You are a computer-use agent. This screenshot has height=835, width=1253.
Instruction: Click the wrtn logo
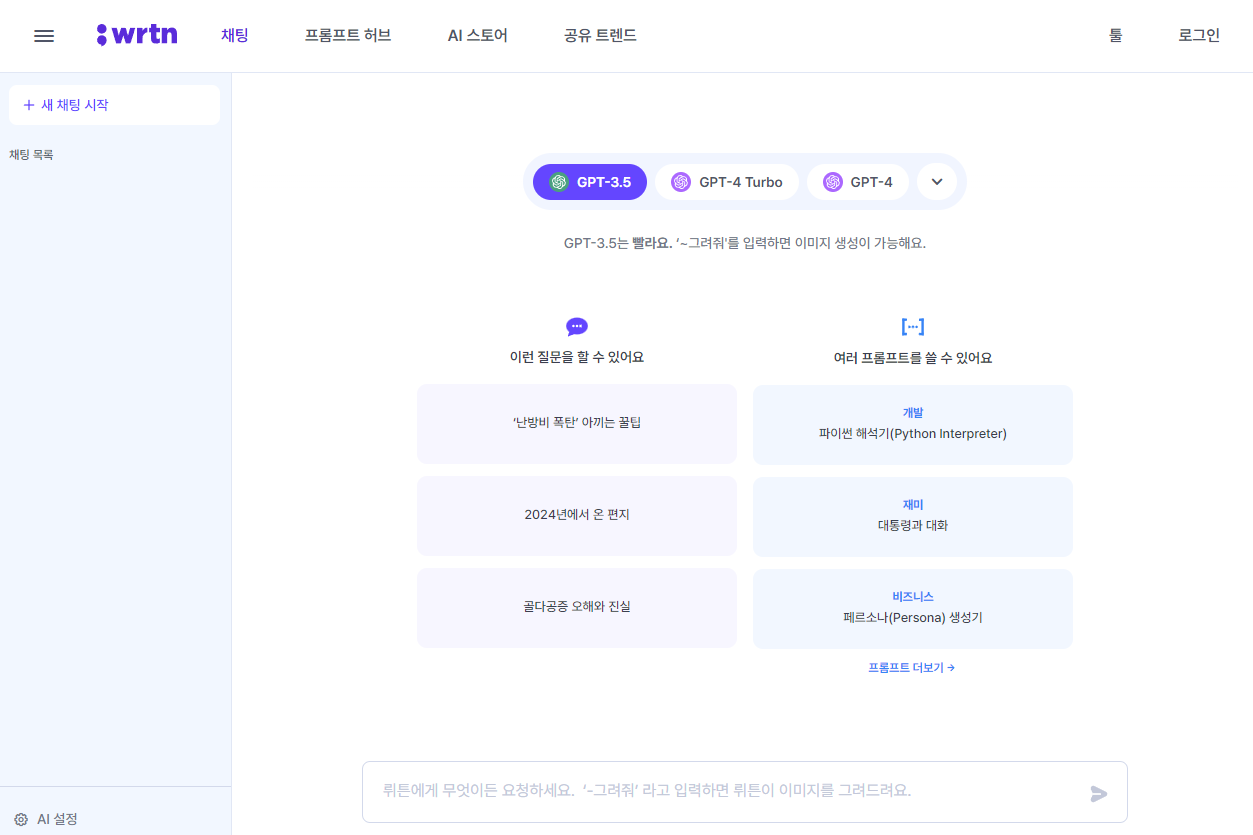[137, 33]
